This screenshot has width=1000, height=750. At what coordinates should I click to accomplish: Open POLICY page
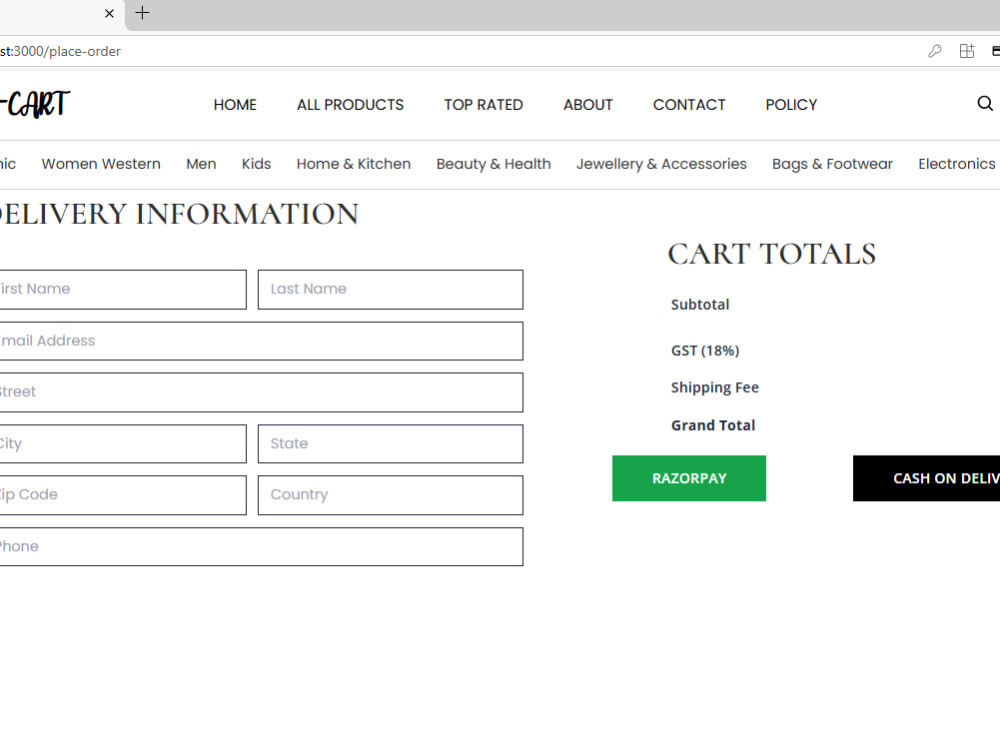point(791,105)
